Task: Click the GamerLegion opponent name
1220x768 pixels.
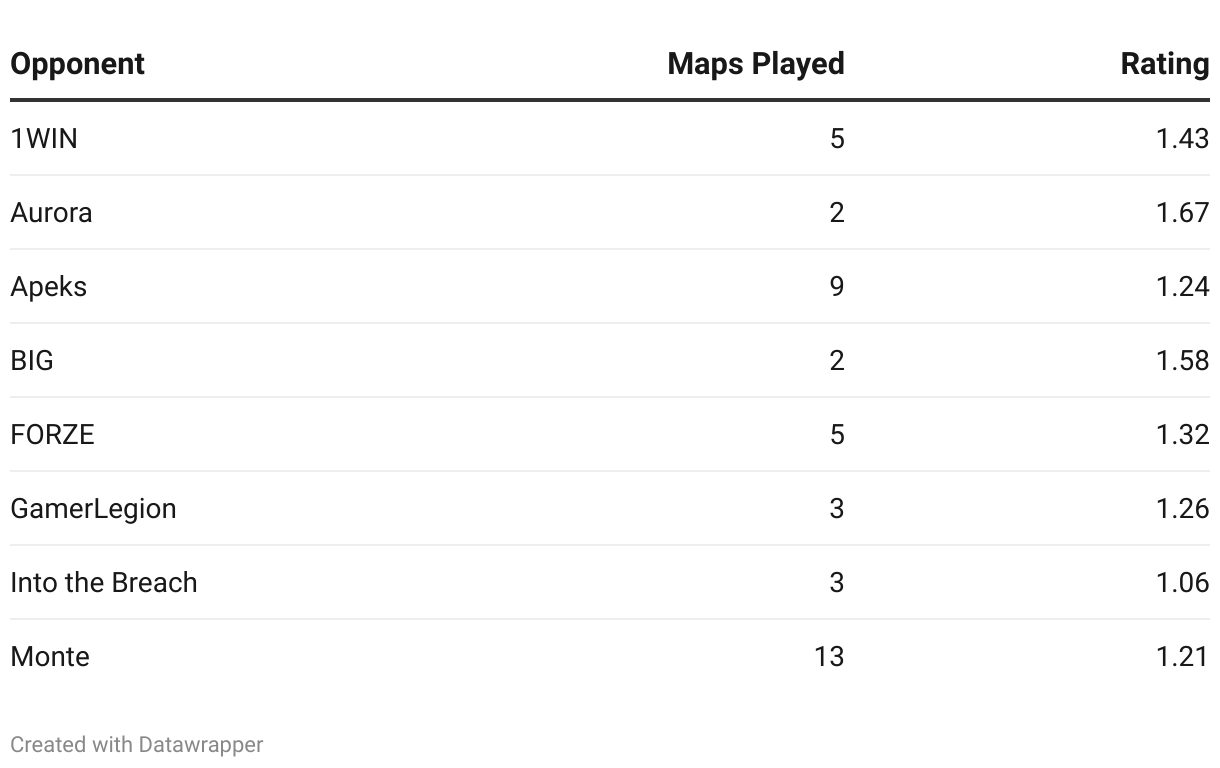Action: pyautogui.click(x=93, y=508)
